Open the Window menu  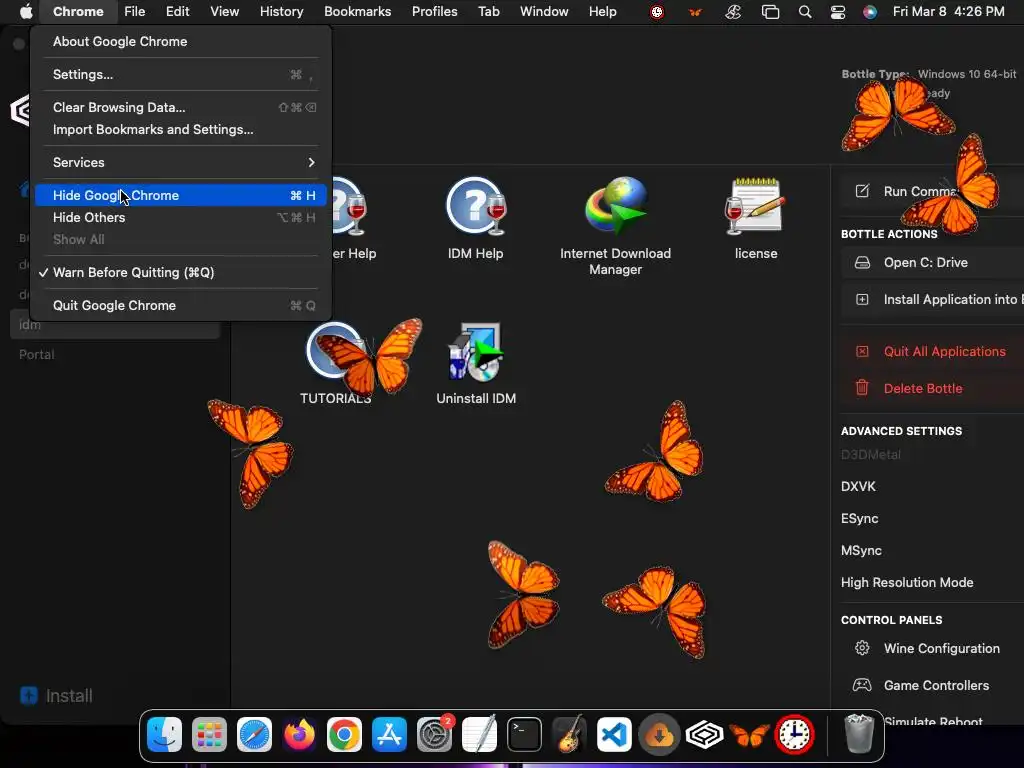544,11
